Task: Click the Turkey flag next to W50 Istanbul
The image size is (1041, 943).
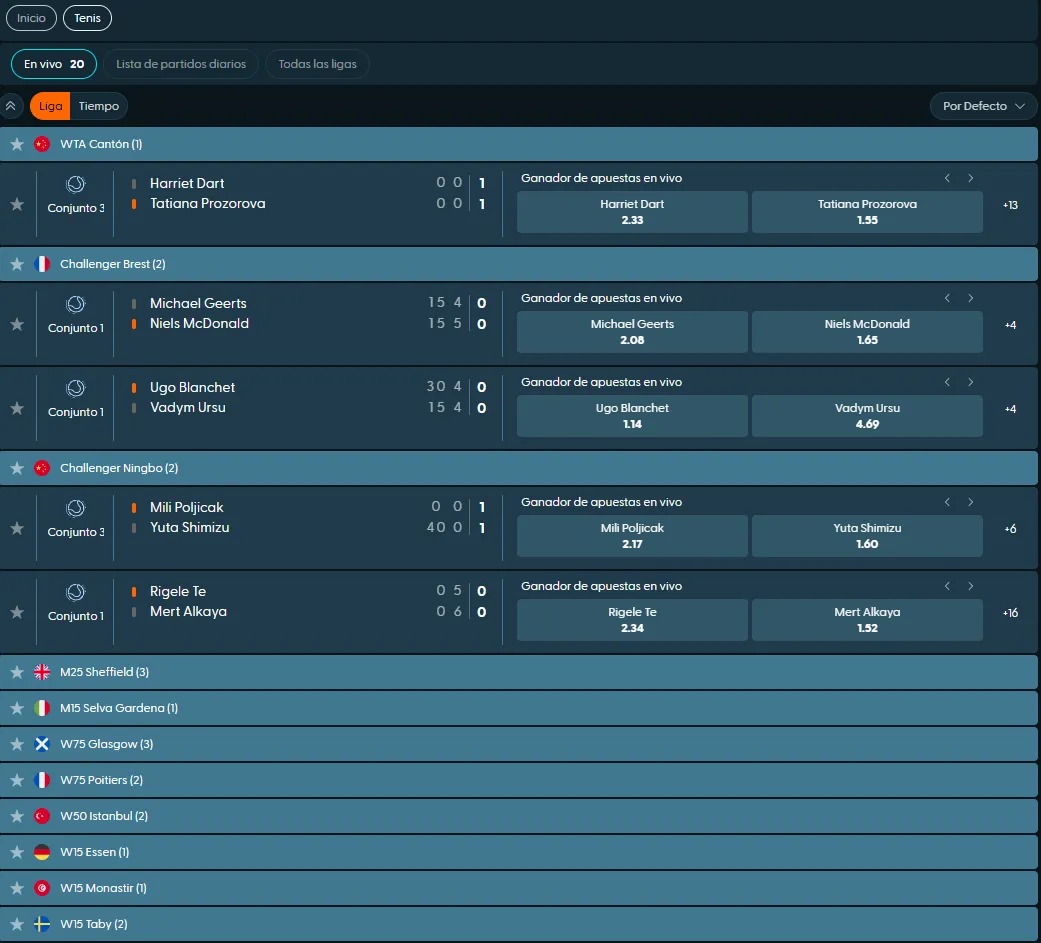Action: tap(42, 816)
